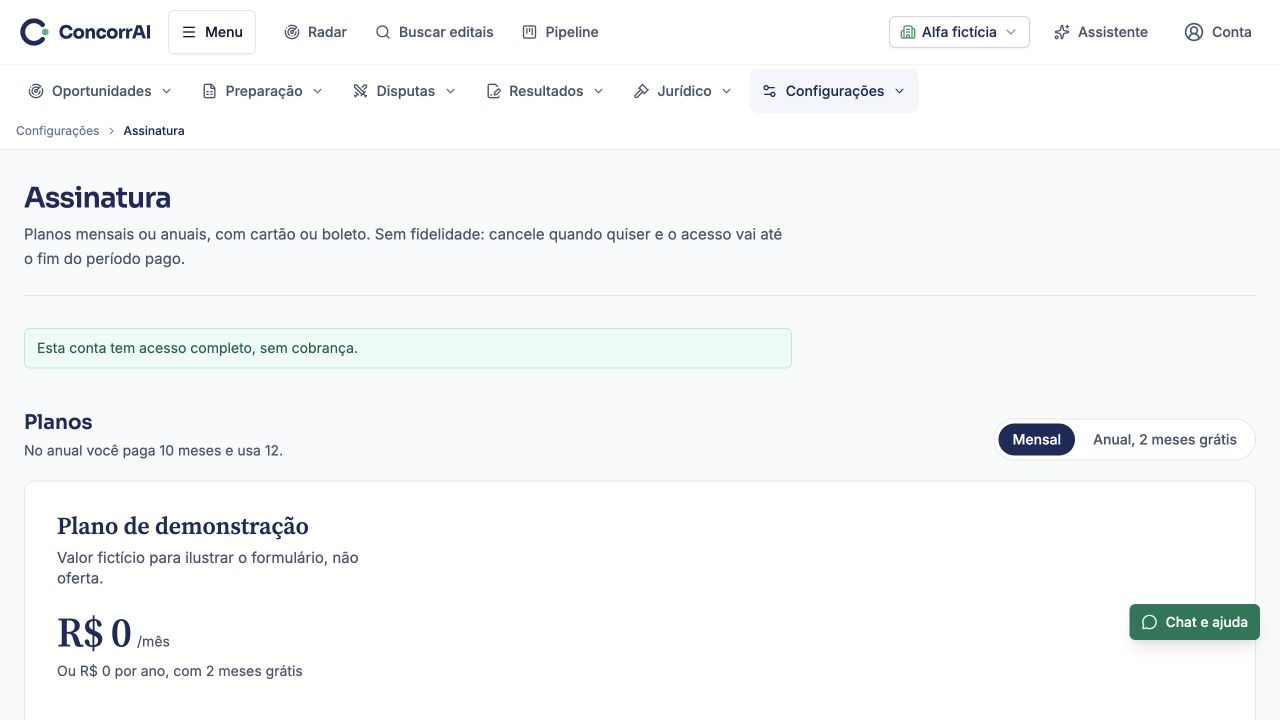Open the Jurídico menu label
This screenshot has width=1280, height=720.
[685, 91]
